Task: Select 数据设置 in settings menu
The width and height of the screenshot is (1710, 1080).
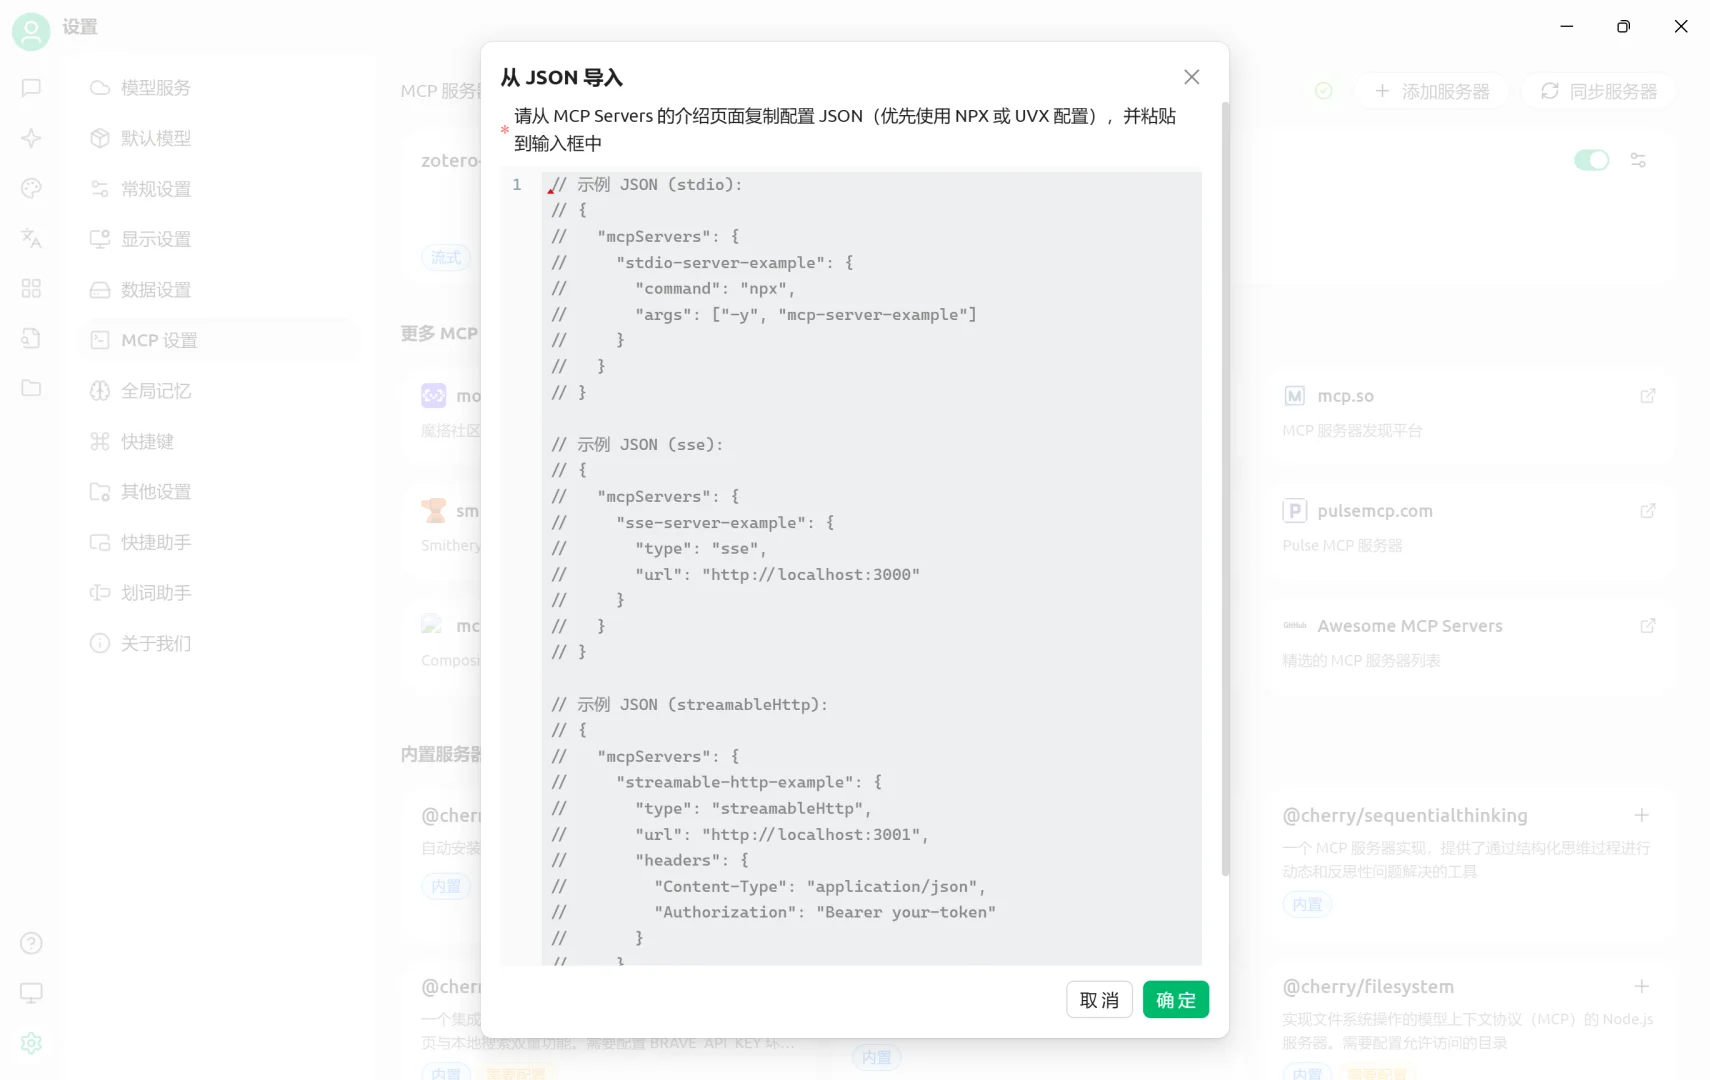Action: click(218, 290)
